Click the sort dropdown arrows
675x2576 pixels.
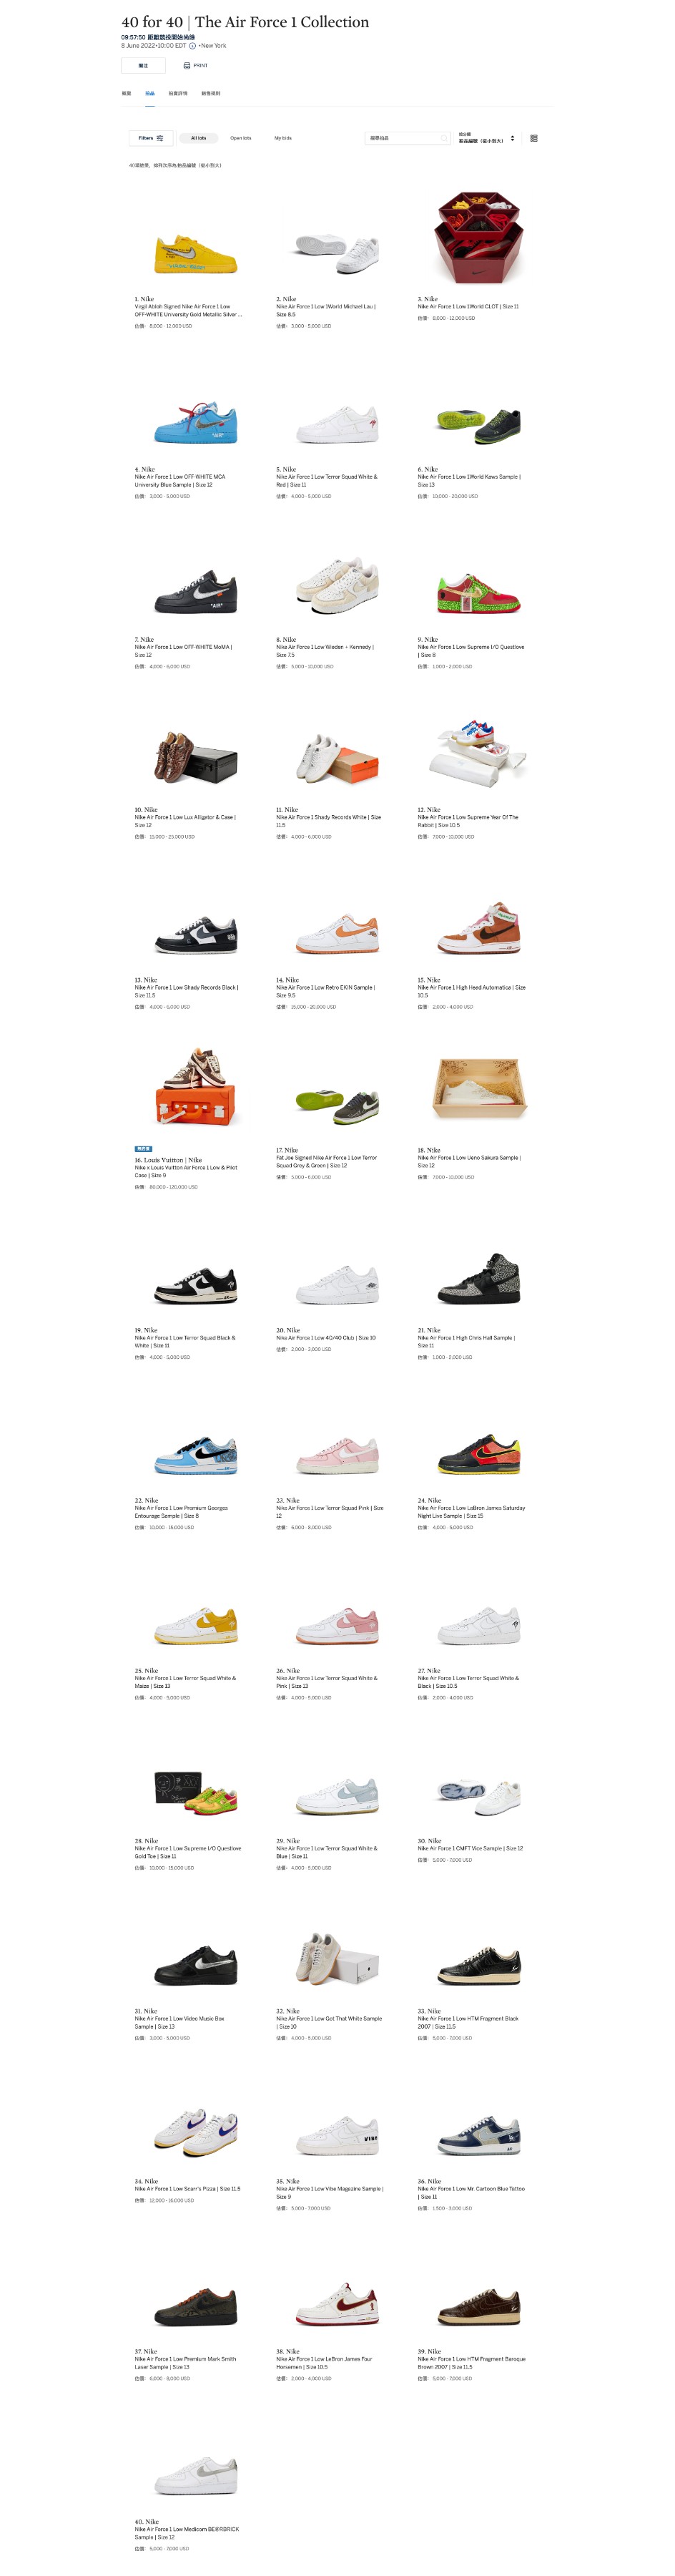tap(512, 138)
